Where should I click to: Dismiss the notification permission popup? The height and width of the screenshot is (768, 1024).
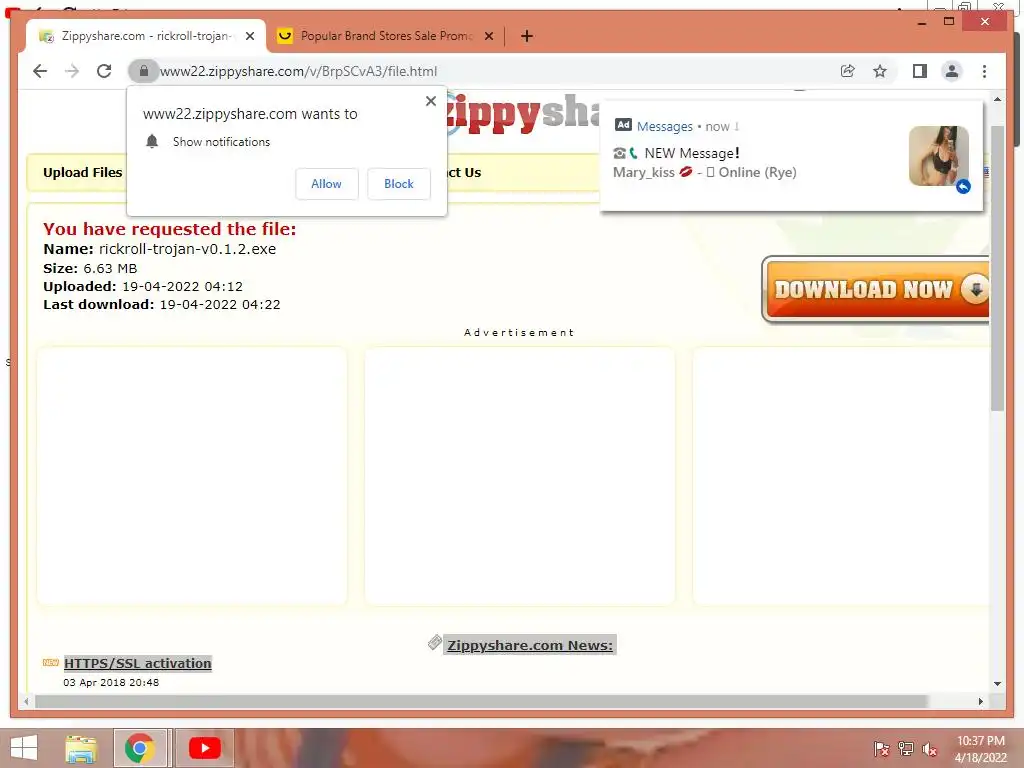pos(430,101)
